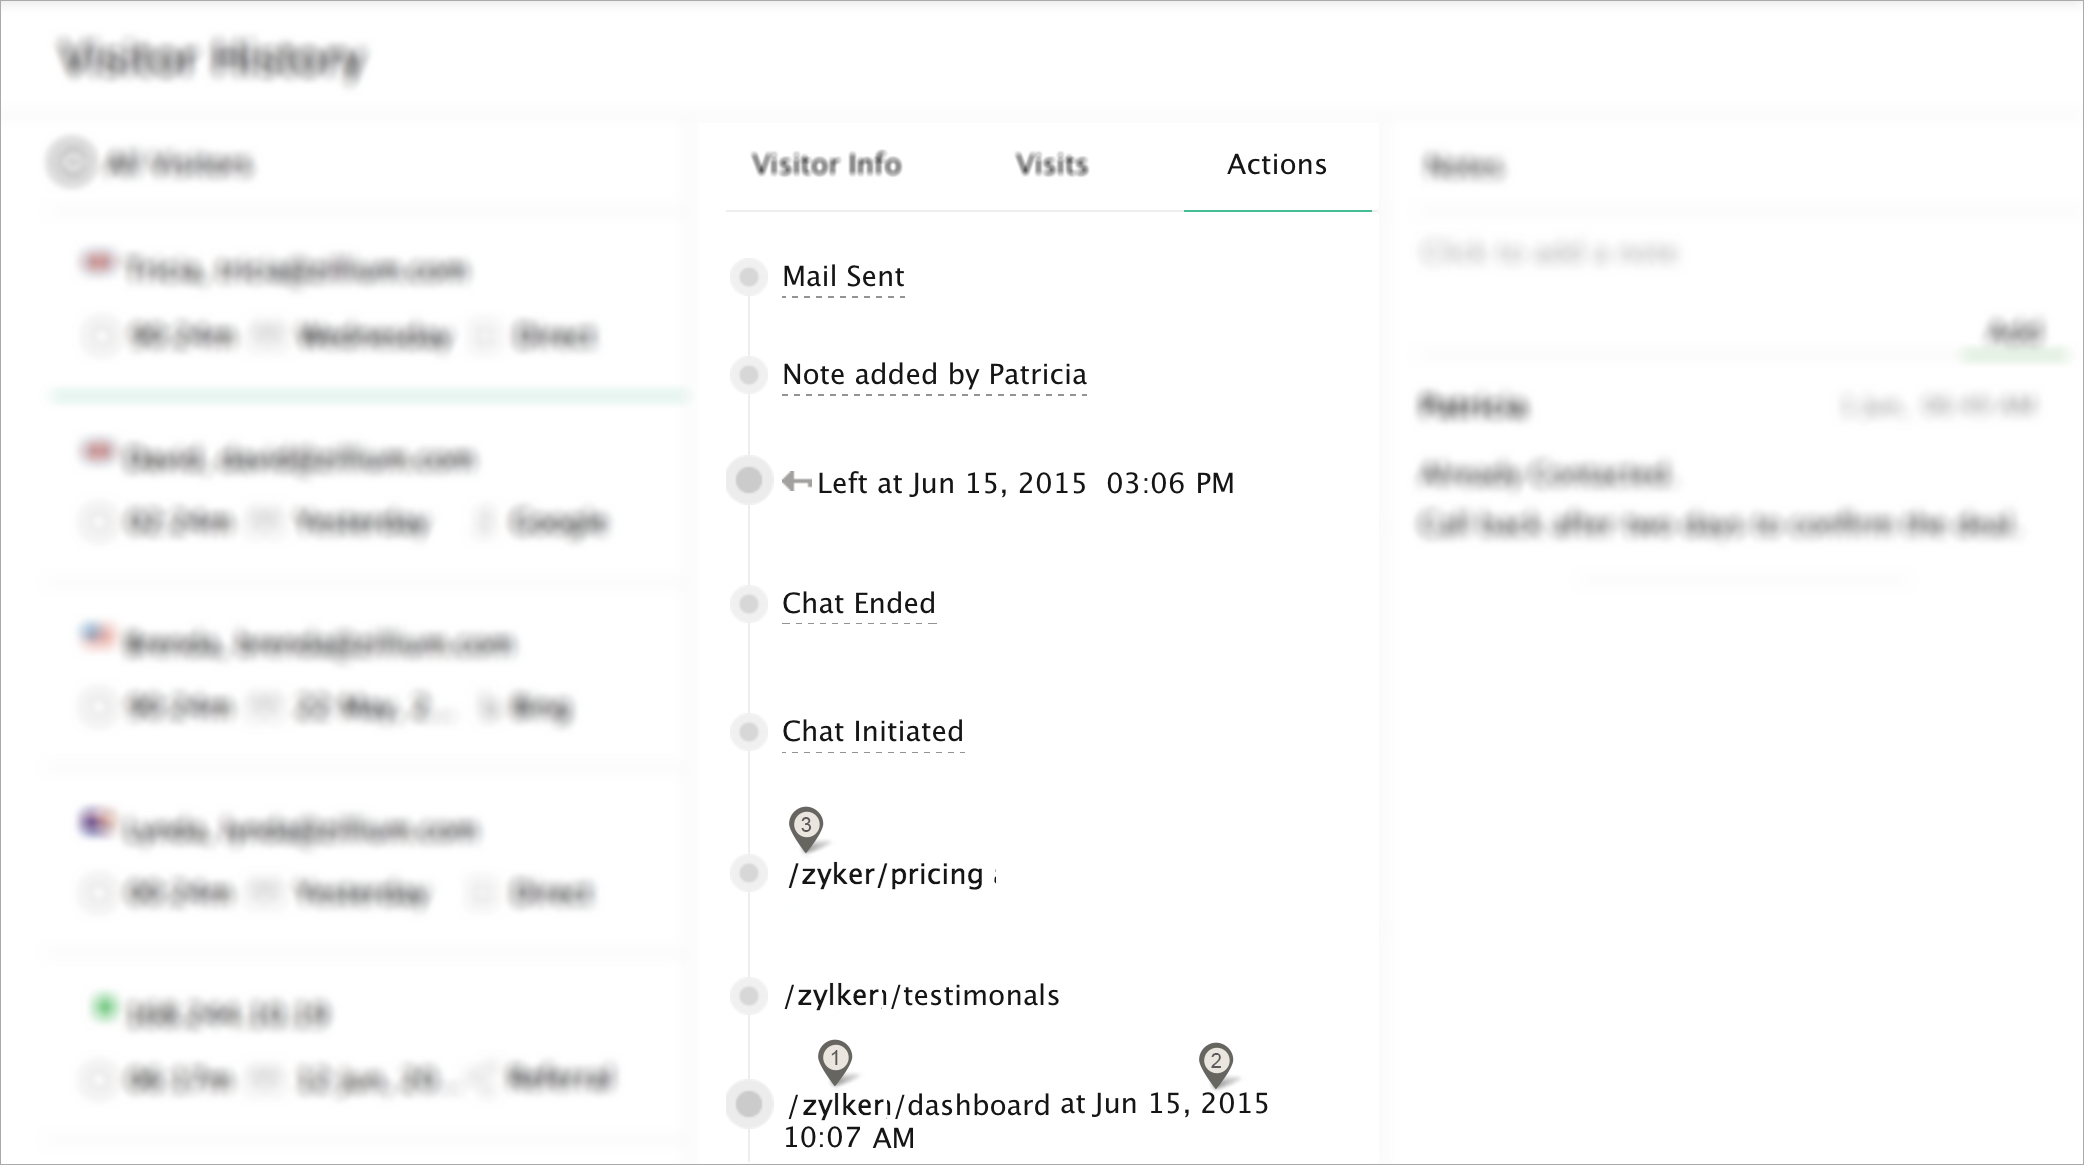The width and height of the screenshot is (2084, 1165).
Task: Open Note added by Patricia link
Action: [934, 375]
